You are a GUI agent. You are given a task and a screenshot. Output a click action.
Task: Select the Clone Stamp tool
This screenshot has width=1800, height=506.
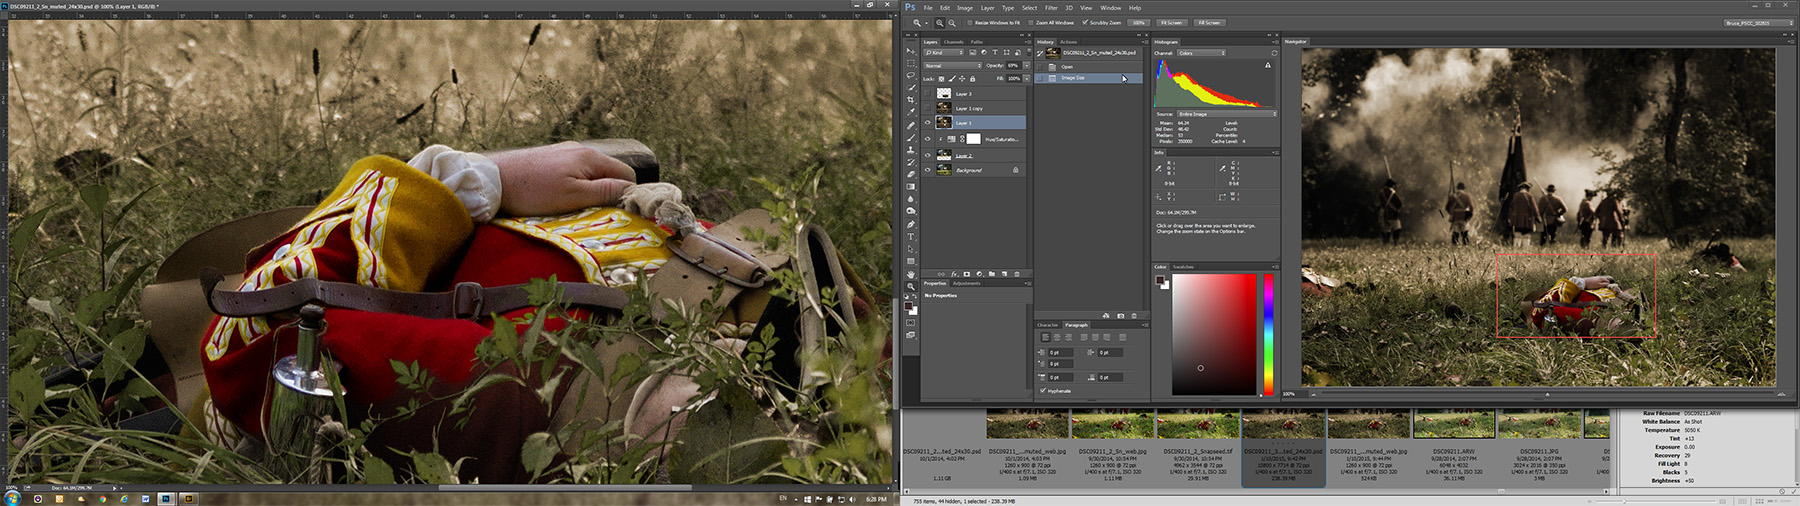tap(910, 150)
